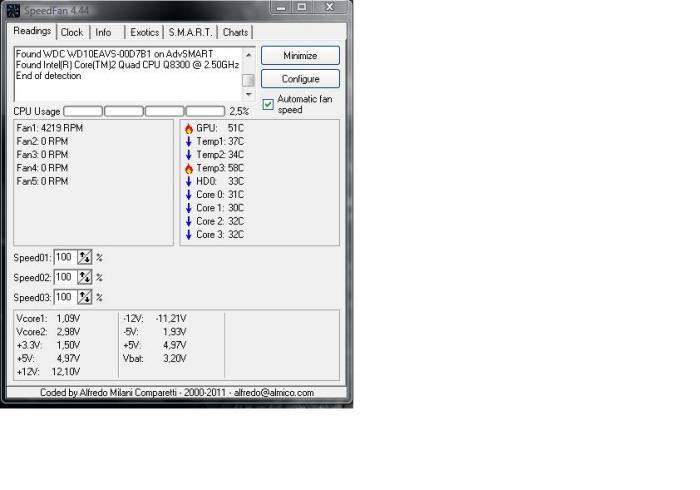Click the SpeedFan app icon in title bar

click(x=13, y=10)
